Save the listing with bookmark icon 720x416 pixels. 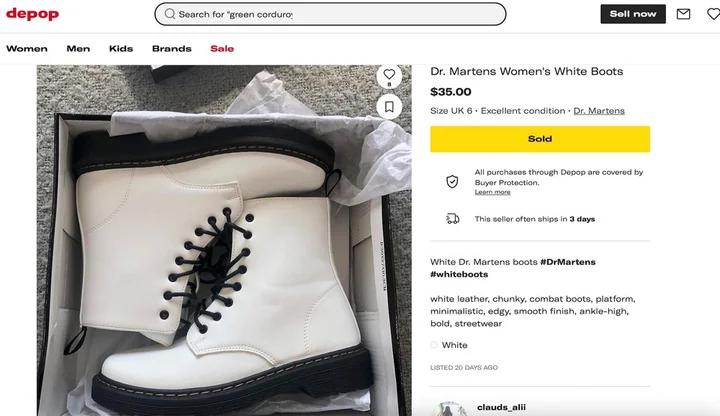390,106
